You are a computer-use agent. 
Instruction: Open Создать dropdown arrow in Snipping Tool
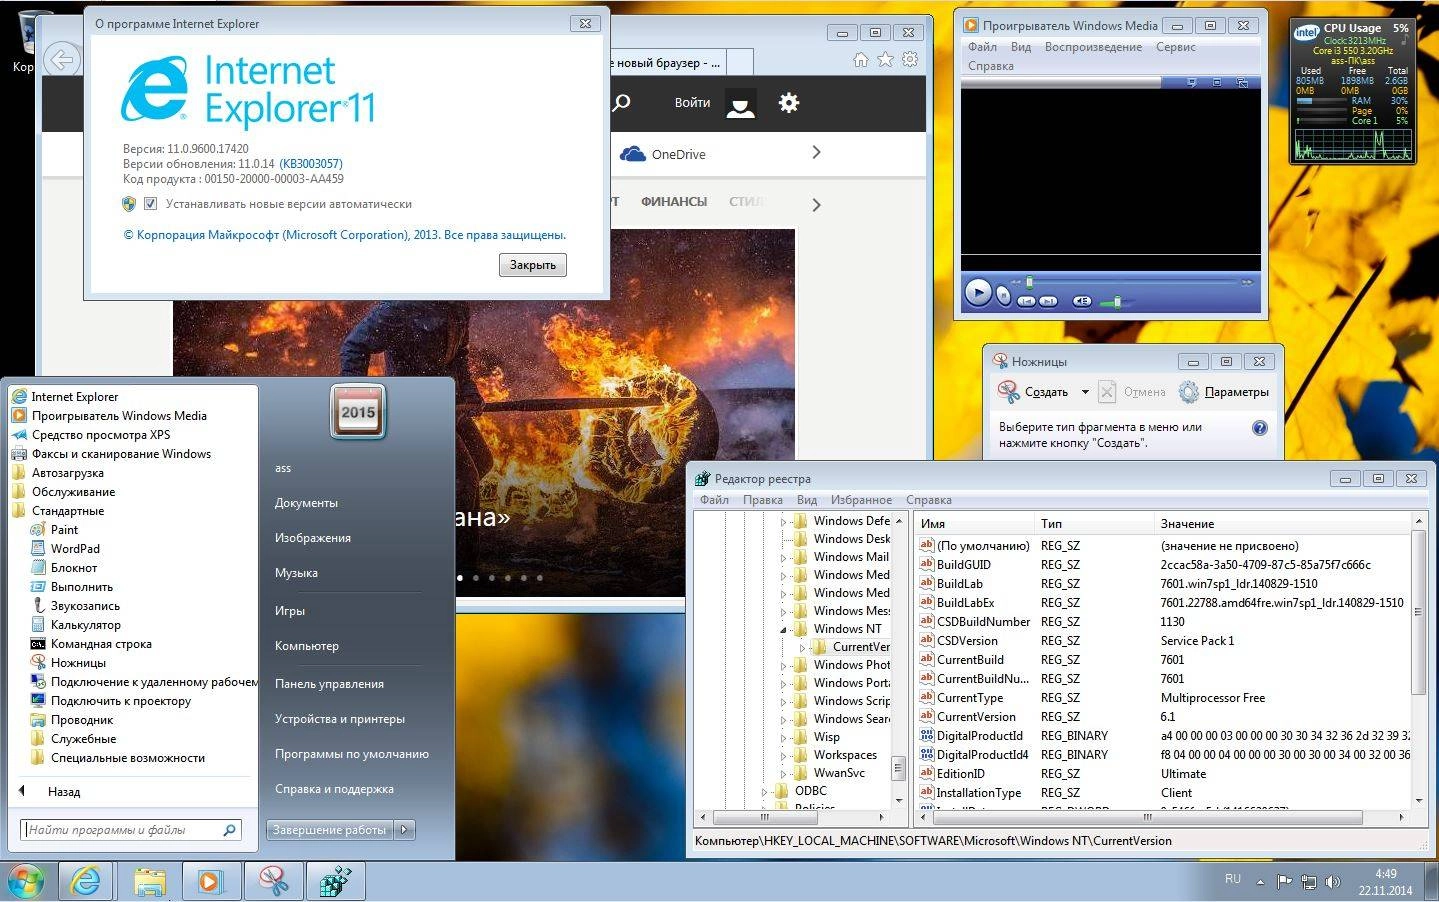[1085, 392]
